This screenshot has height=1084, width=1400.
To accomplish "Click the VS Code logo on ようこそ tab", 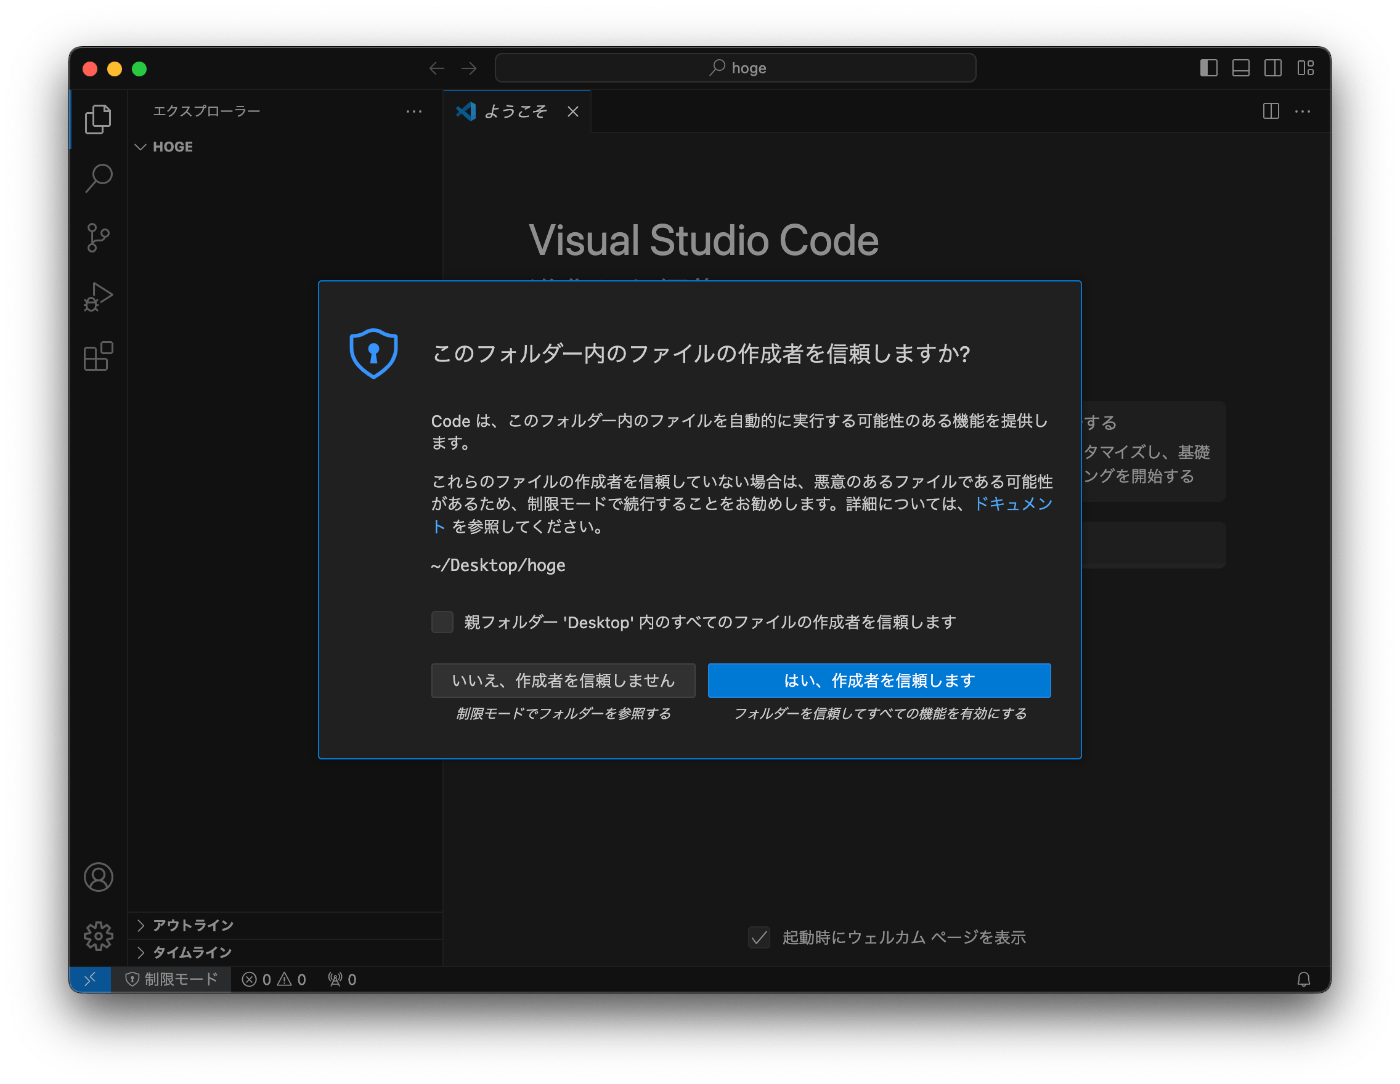I will point(466,111).
